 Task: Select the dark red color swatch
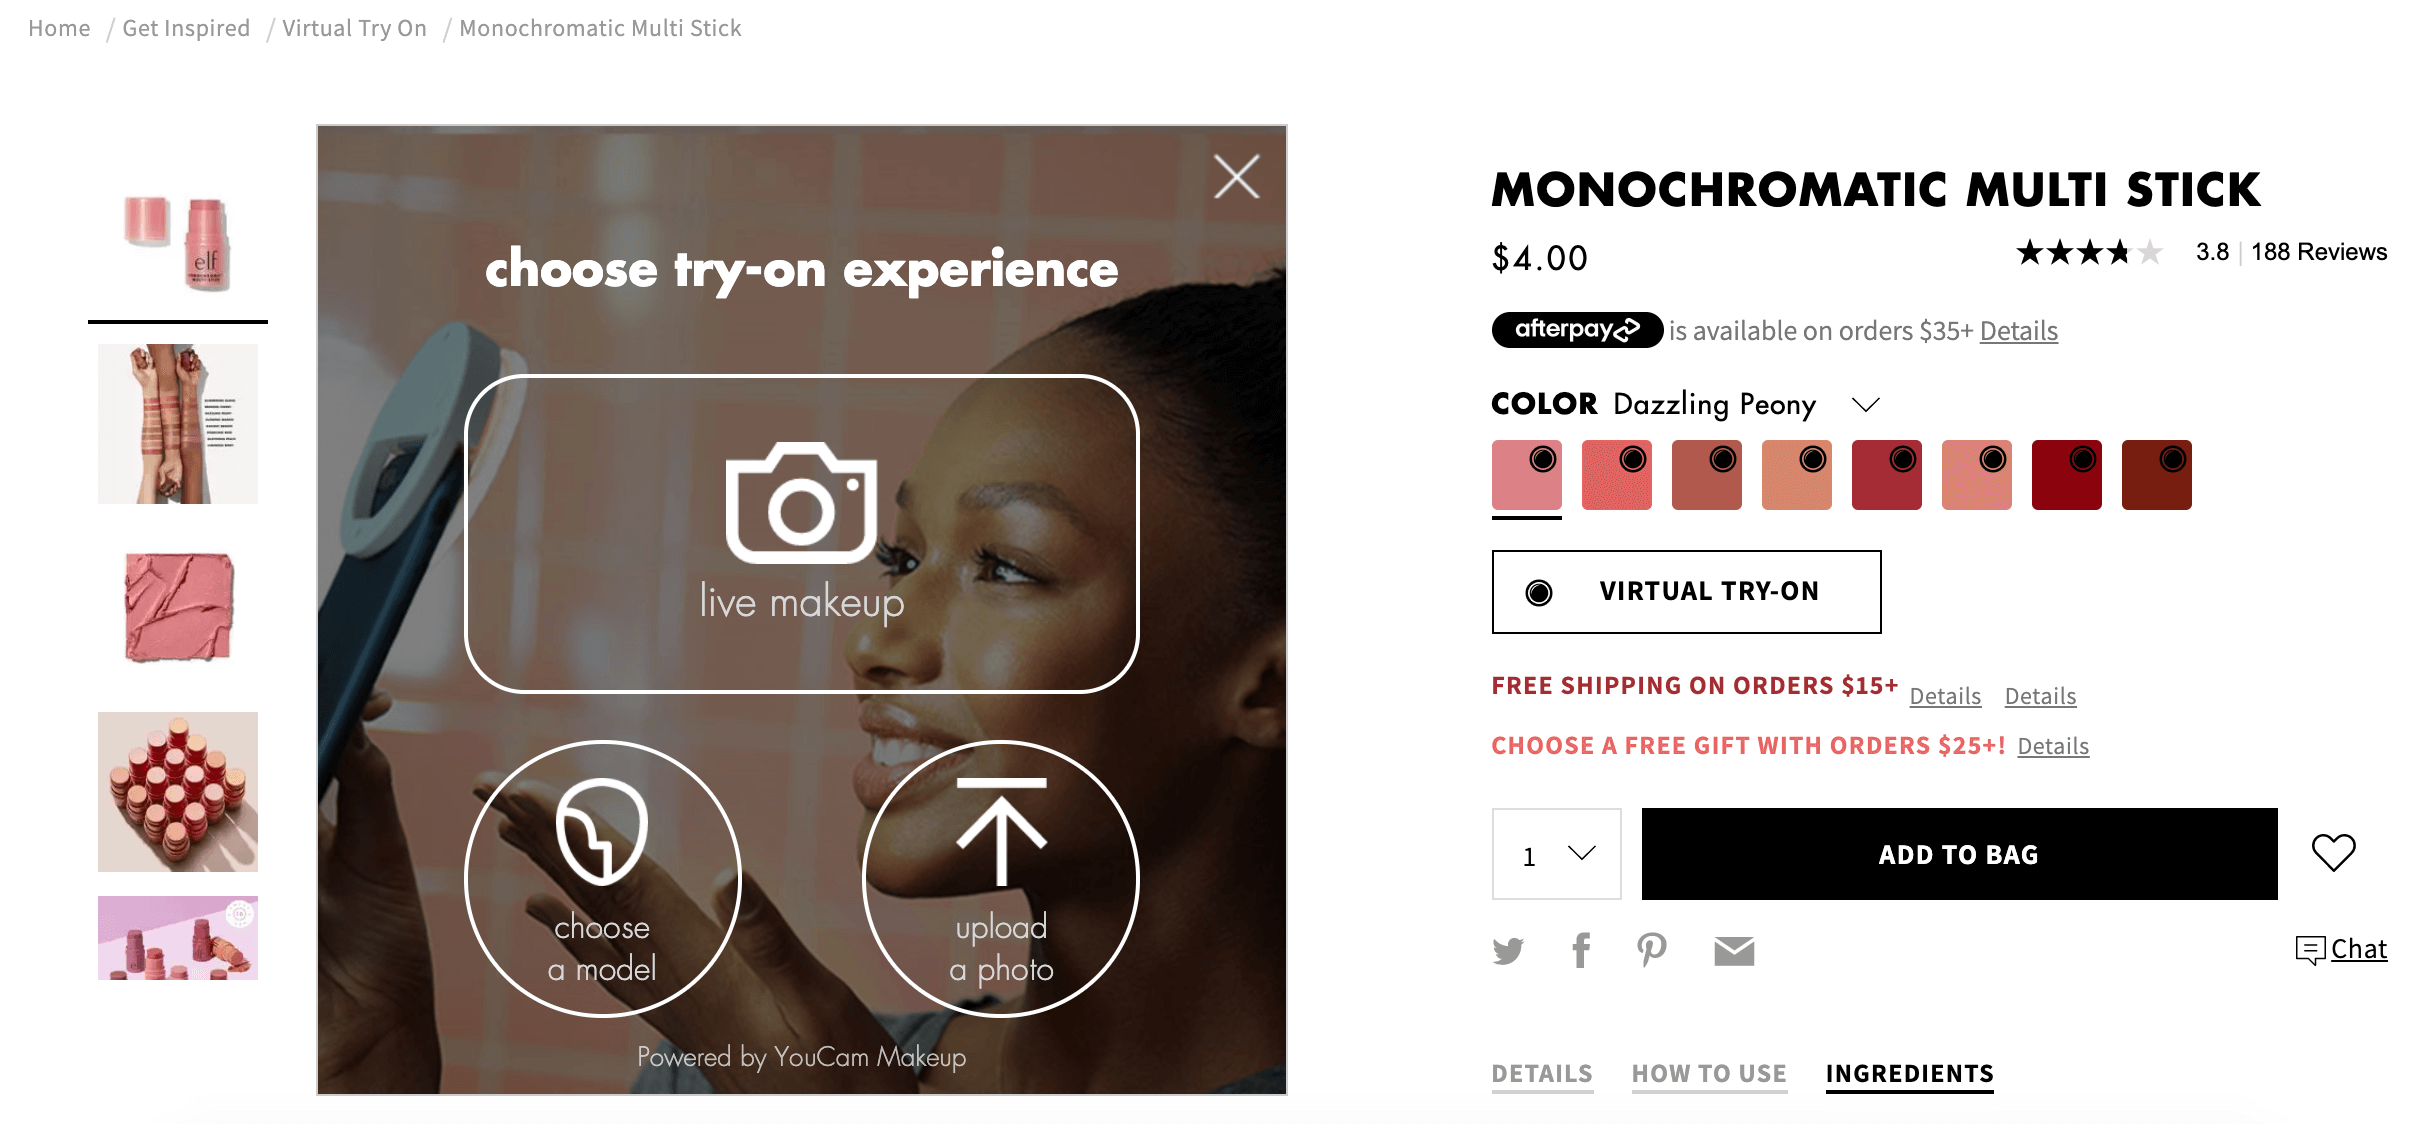(2069, 475)
